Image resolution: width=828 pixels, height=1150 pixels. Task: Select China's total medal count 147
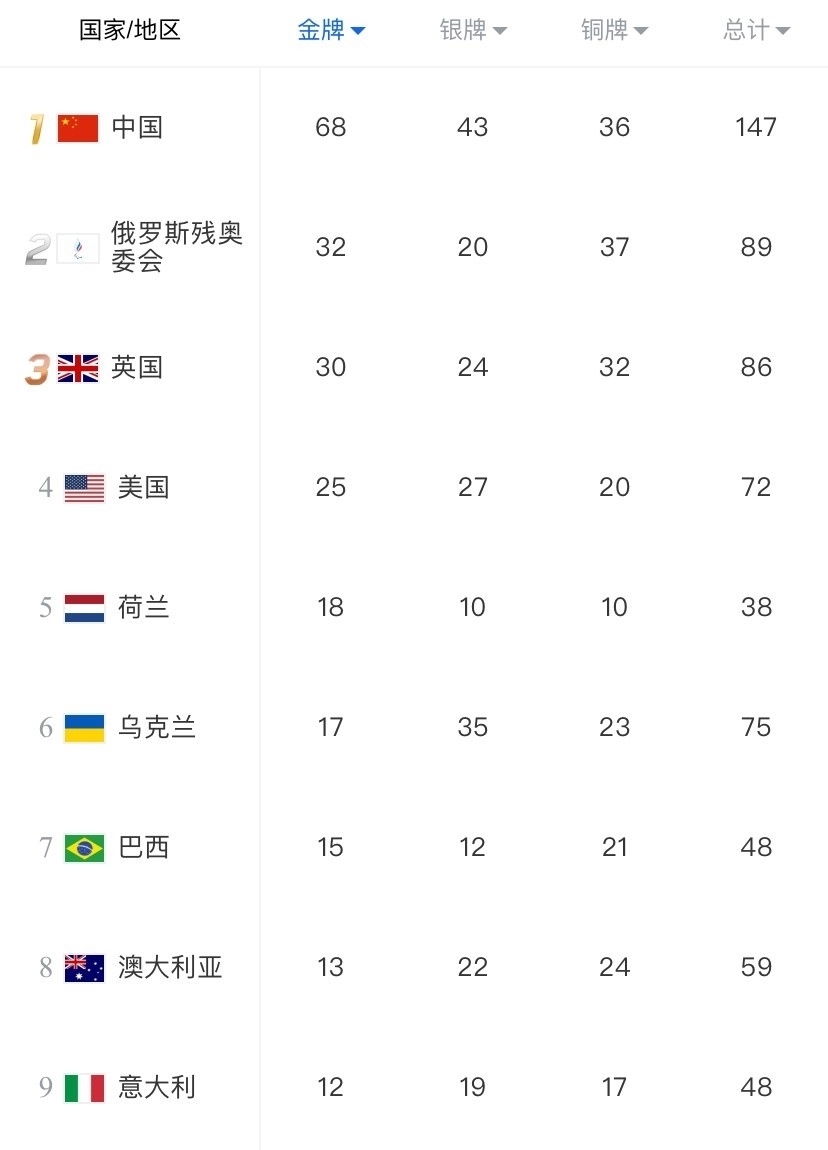coord(756,127)
